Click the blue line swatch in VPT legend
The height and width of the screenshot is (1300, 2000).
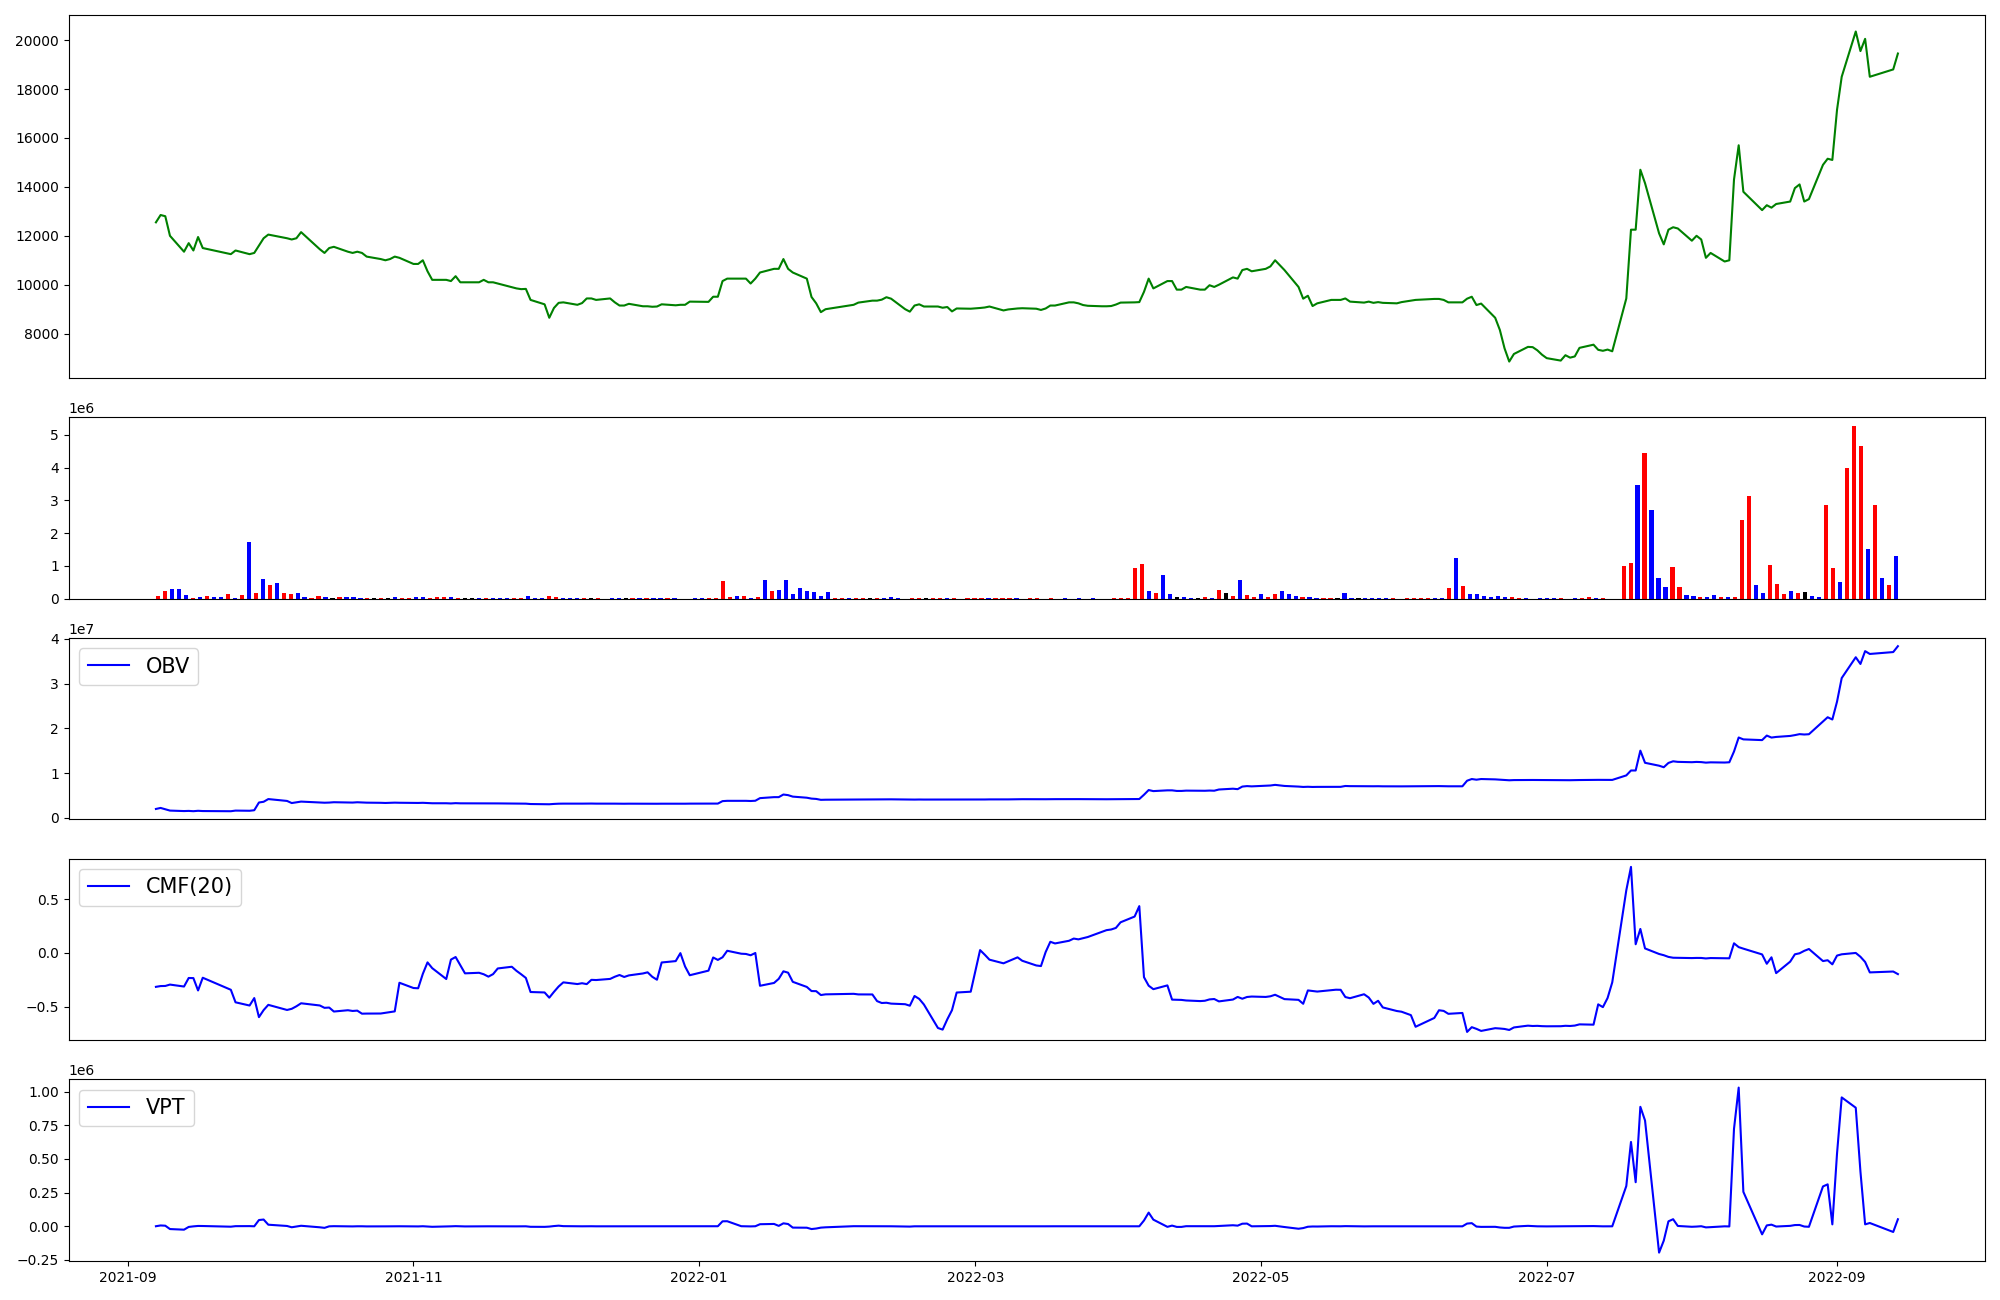[x=109, y=1107]
